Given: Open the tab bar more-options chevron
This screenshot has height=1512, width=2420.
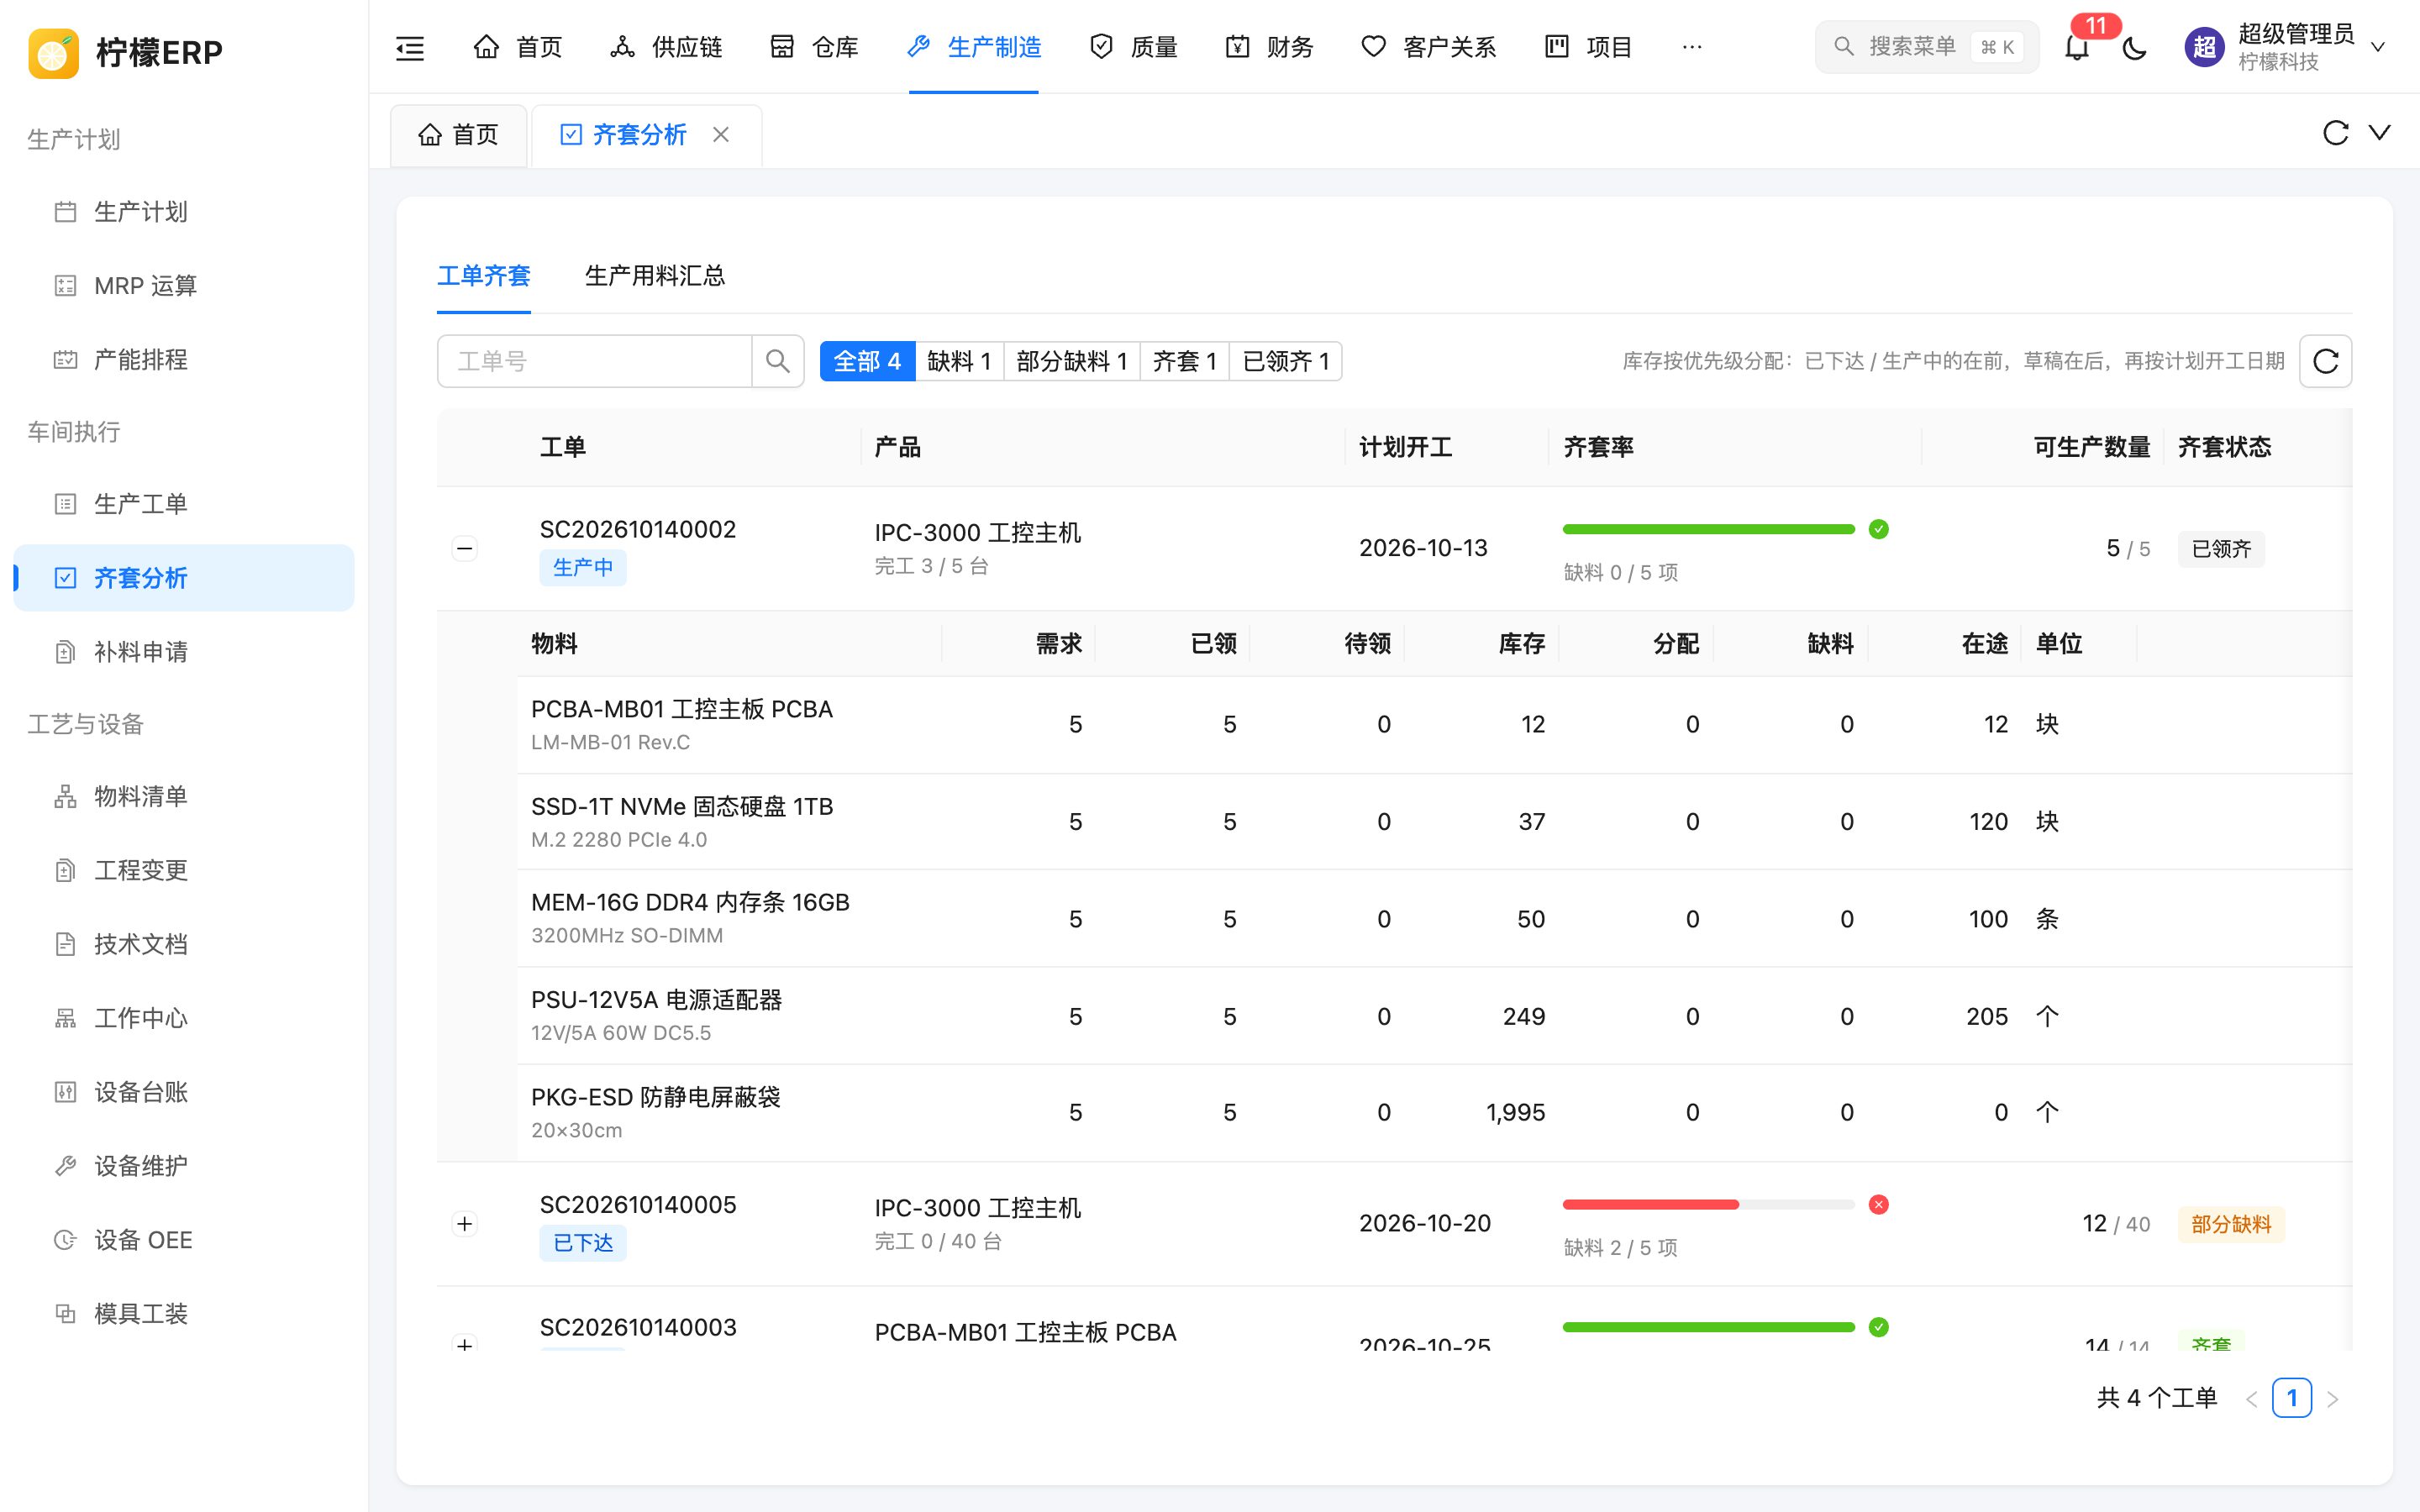Looking at the screenshot, I should tap(2380, 133).
